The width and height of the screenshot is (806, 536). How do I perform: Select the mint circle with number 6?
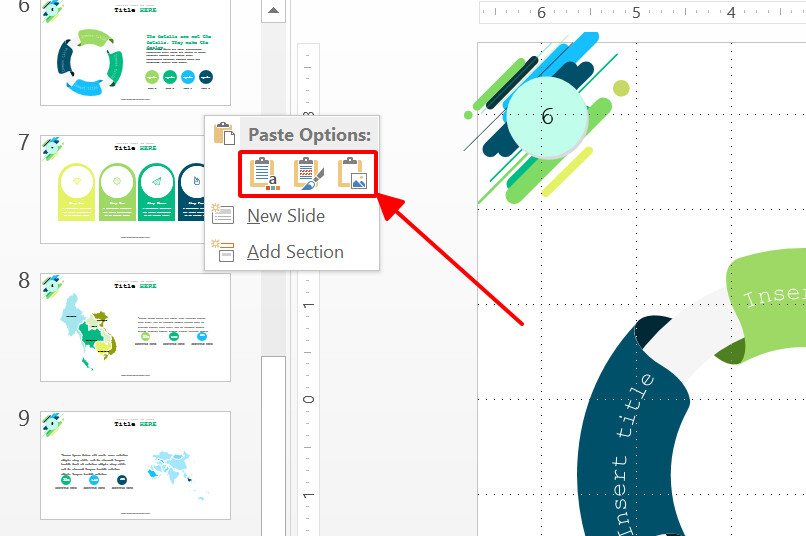[547, 117]
